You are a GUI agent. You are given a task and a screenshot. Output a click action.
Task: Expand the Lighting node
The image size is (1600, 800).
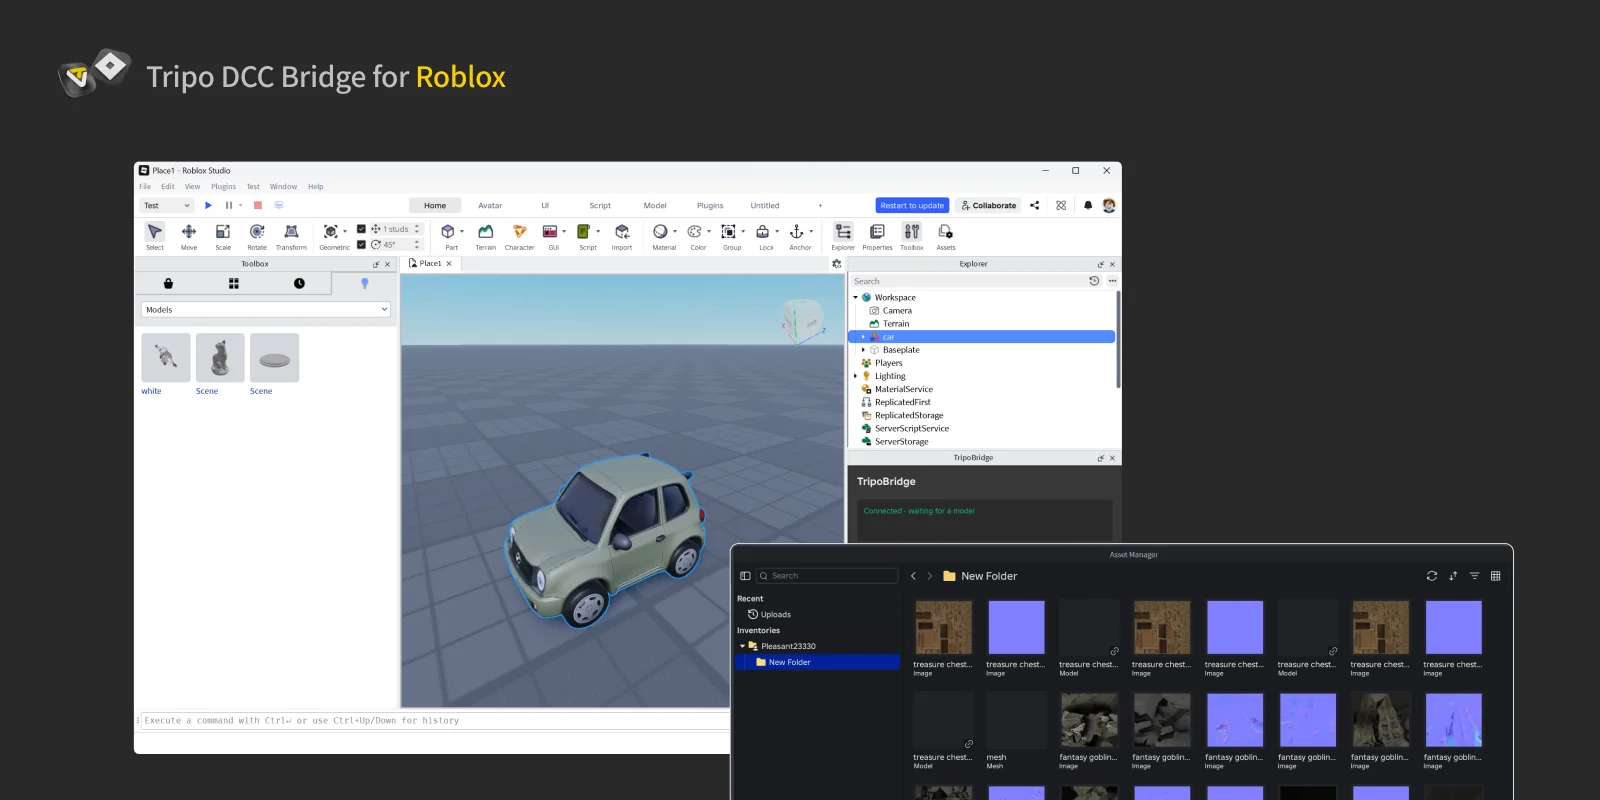pos(855,376)
